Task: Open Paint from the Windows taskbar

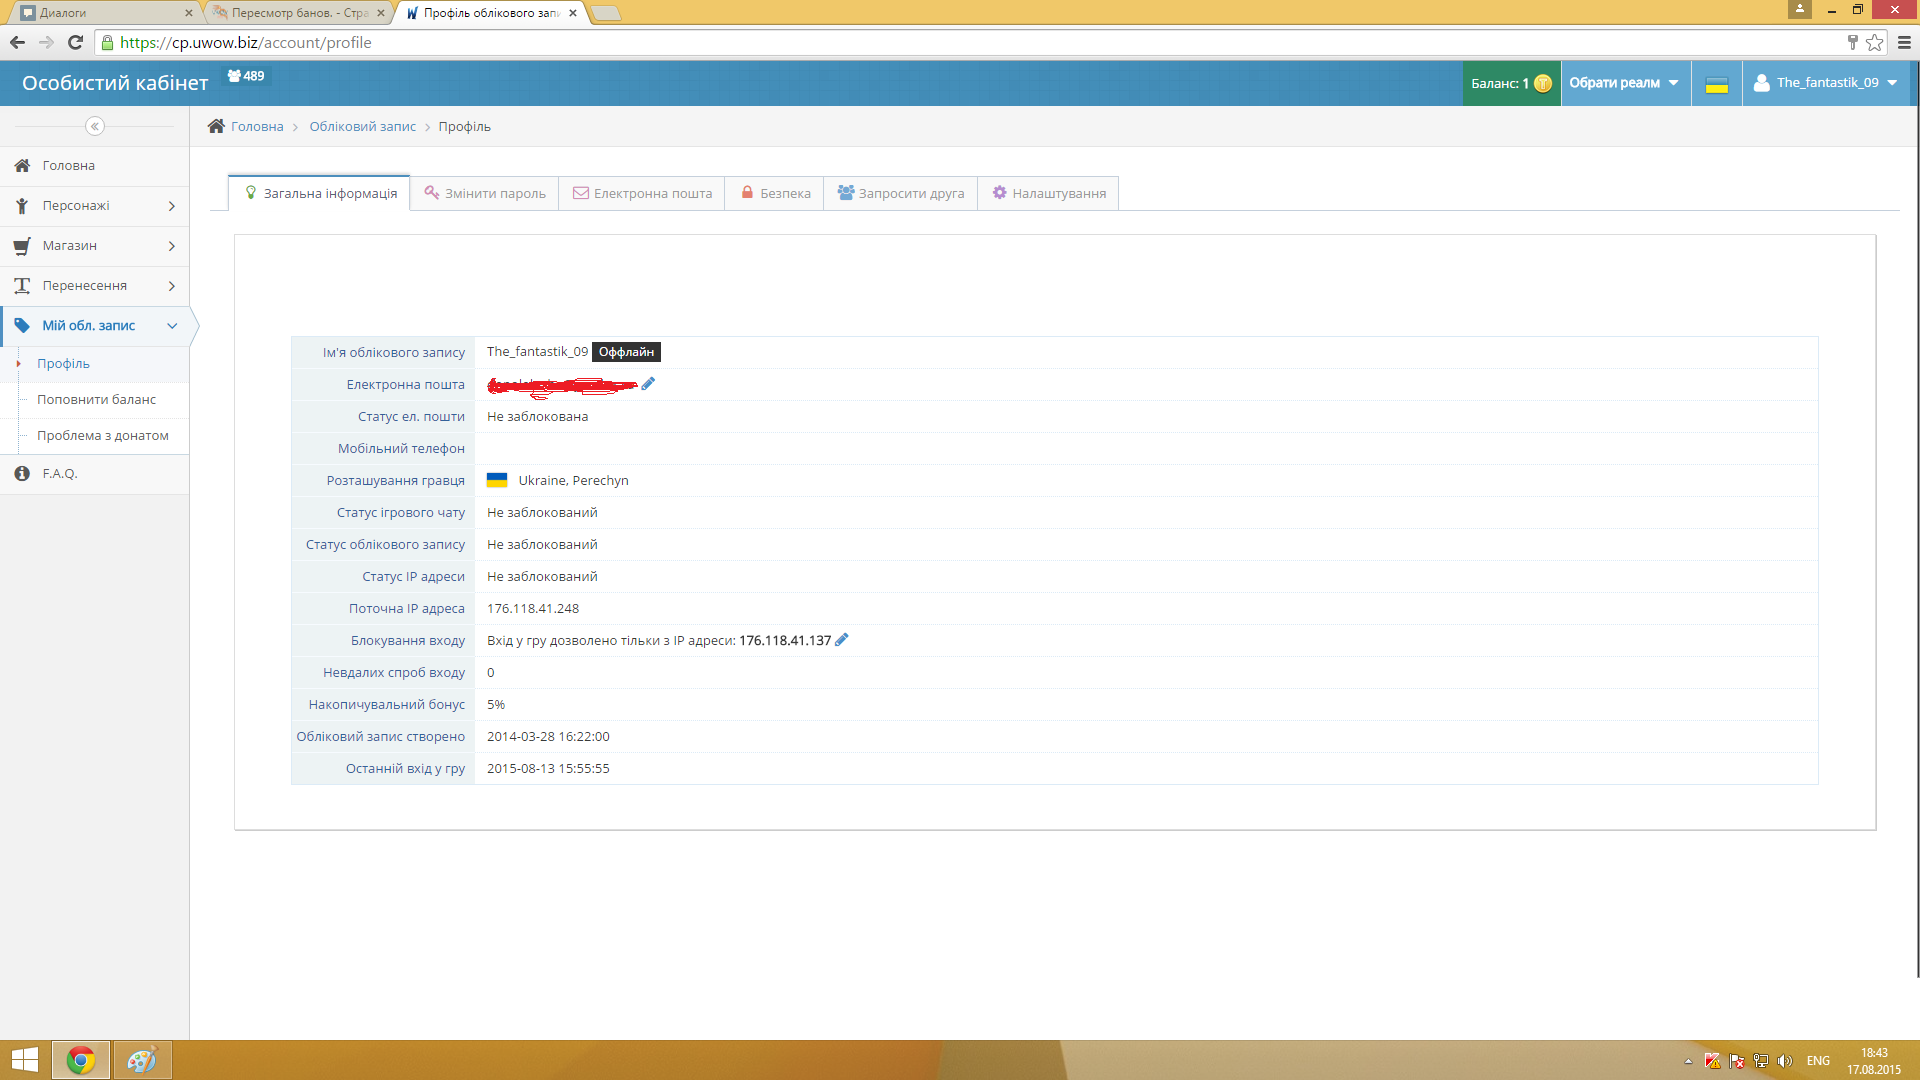Action: click(141, 1060)
